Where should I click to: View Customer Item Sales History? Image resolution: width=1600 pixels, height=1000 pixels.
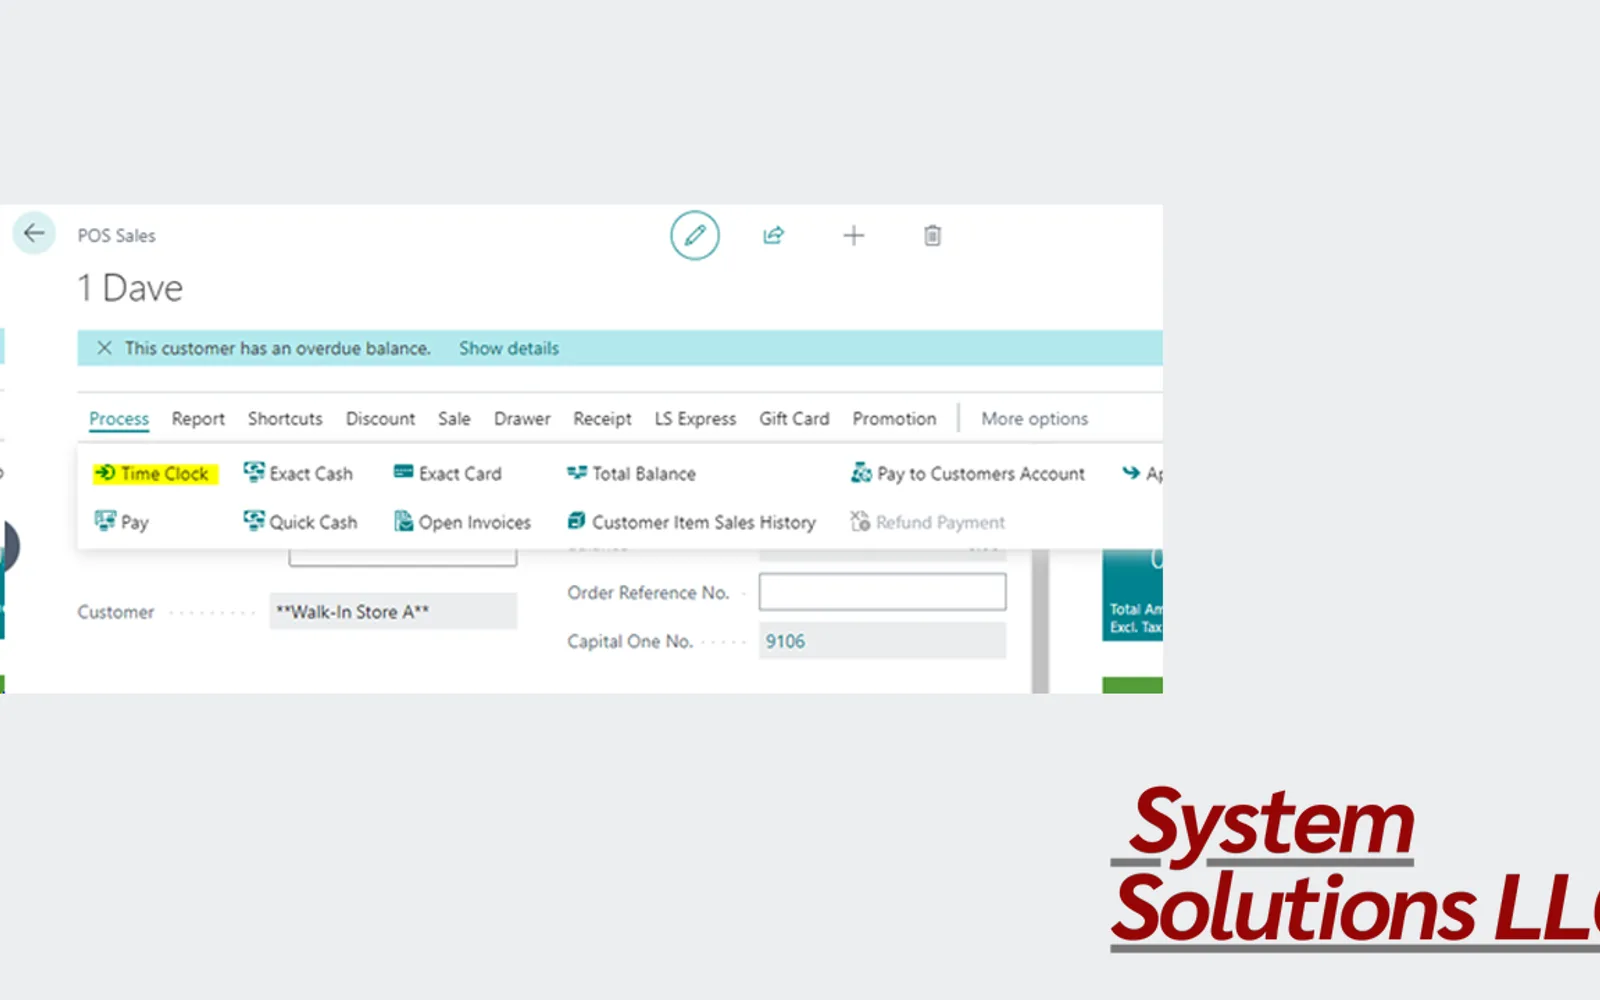(x=691, y=522)
